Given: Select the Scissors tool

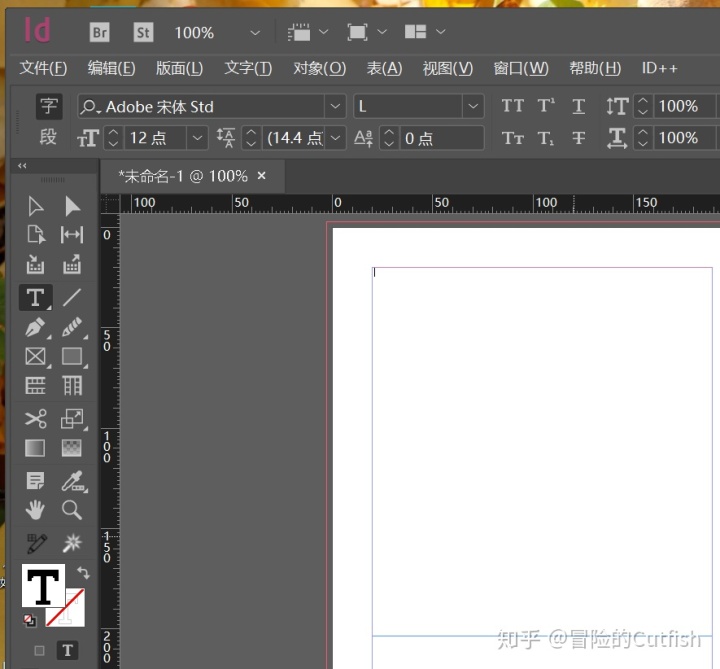Looking at the screenshot, I should tap(36, 419).
